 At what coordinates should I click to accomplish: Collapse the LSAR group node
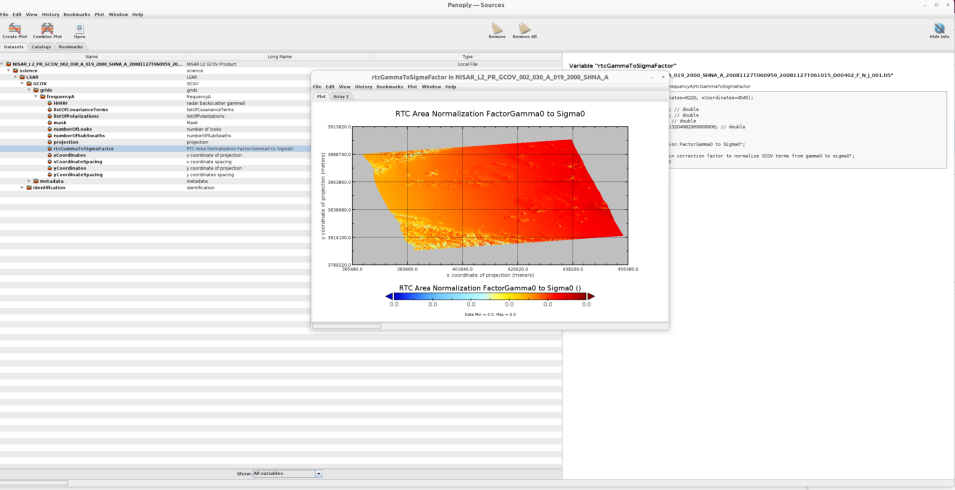(16, 77)
